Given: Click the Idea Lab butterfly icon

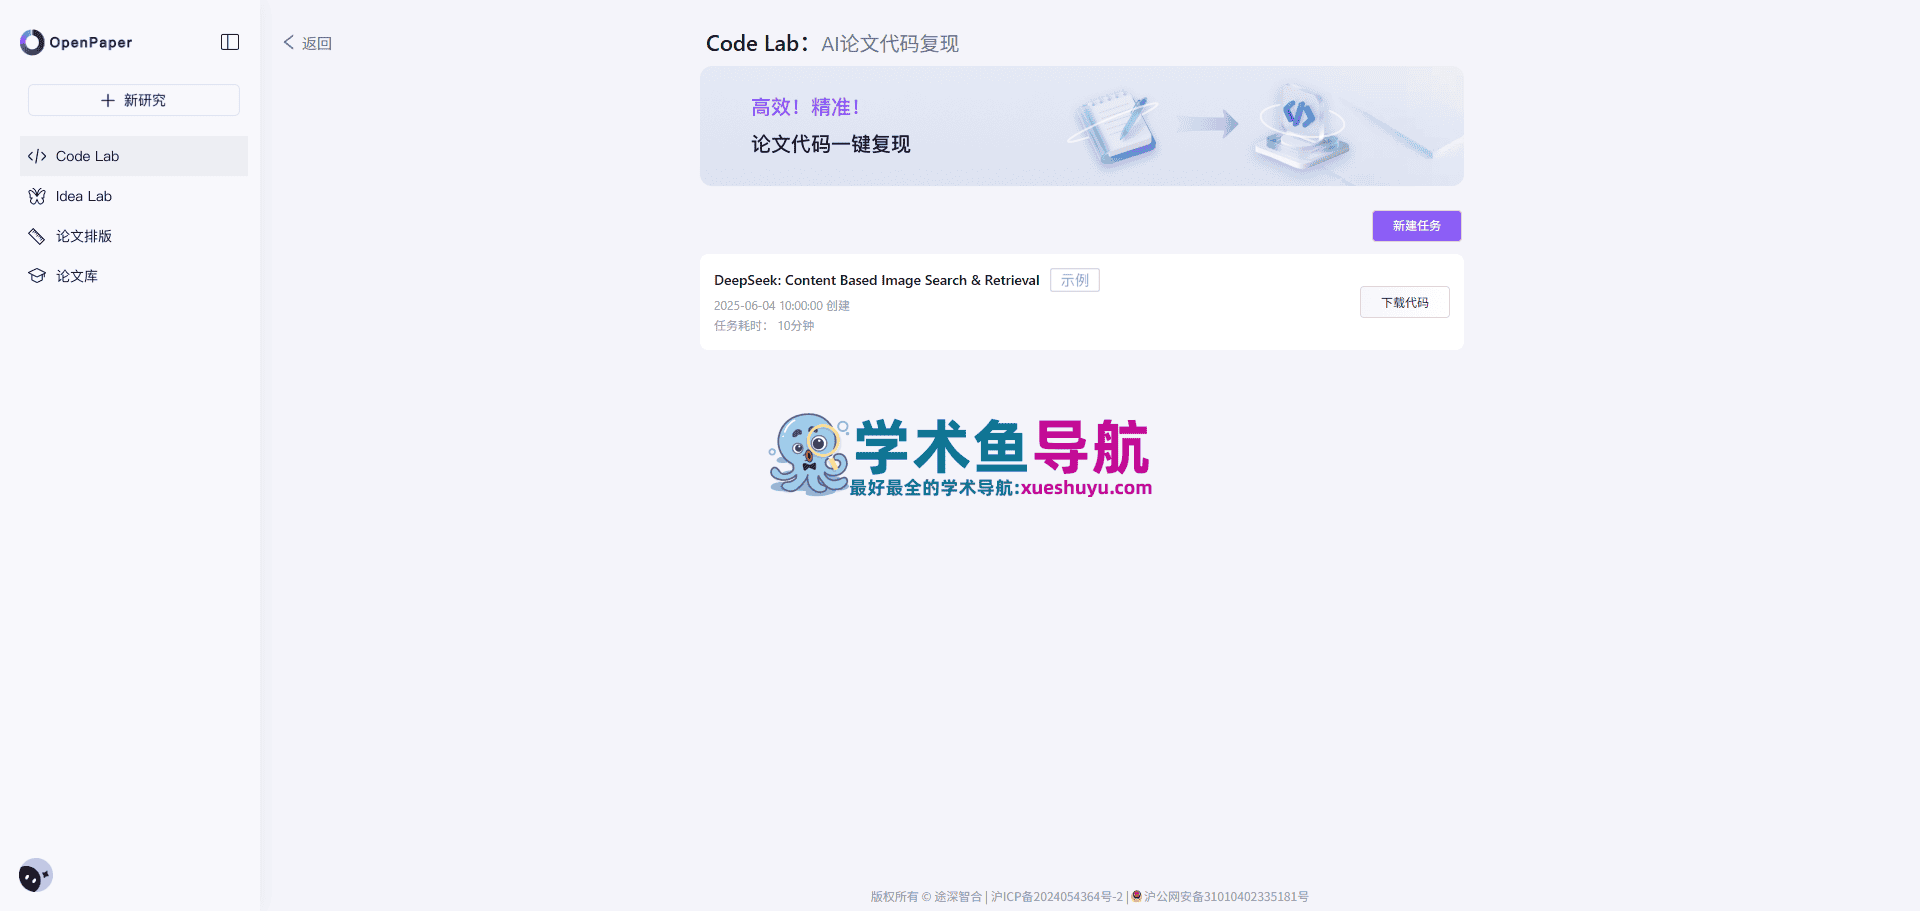Looking at the screenshot, I should pos(37,196).
